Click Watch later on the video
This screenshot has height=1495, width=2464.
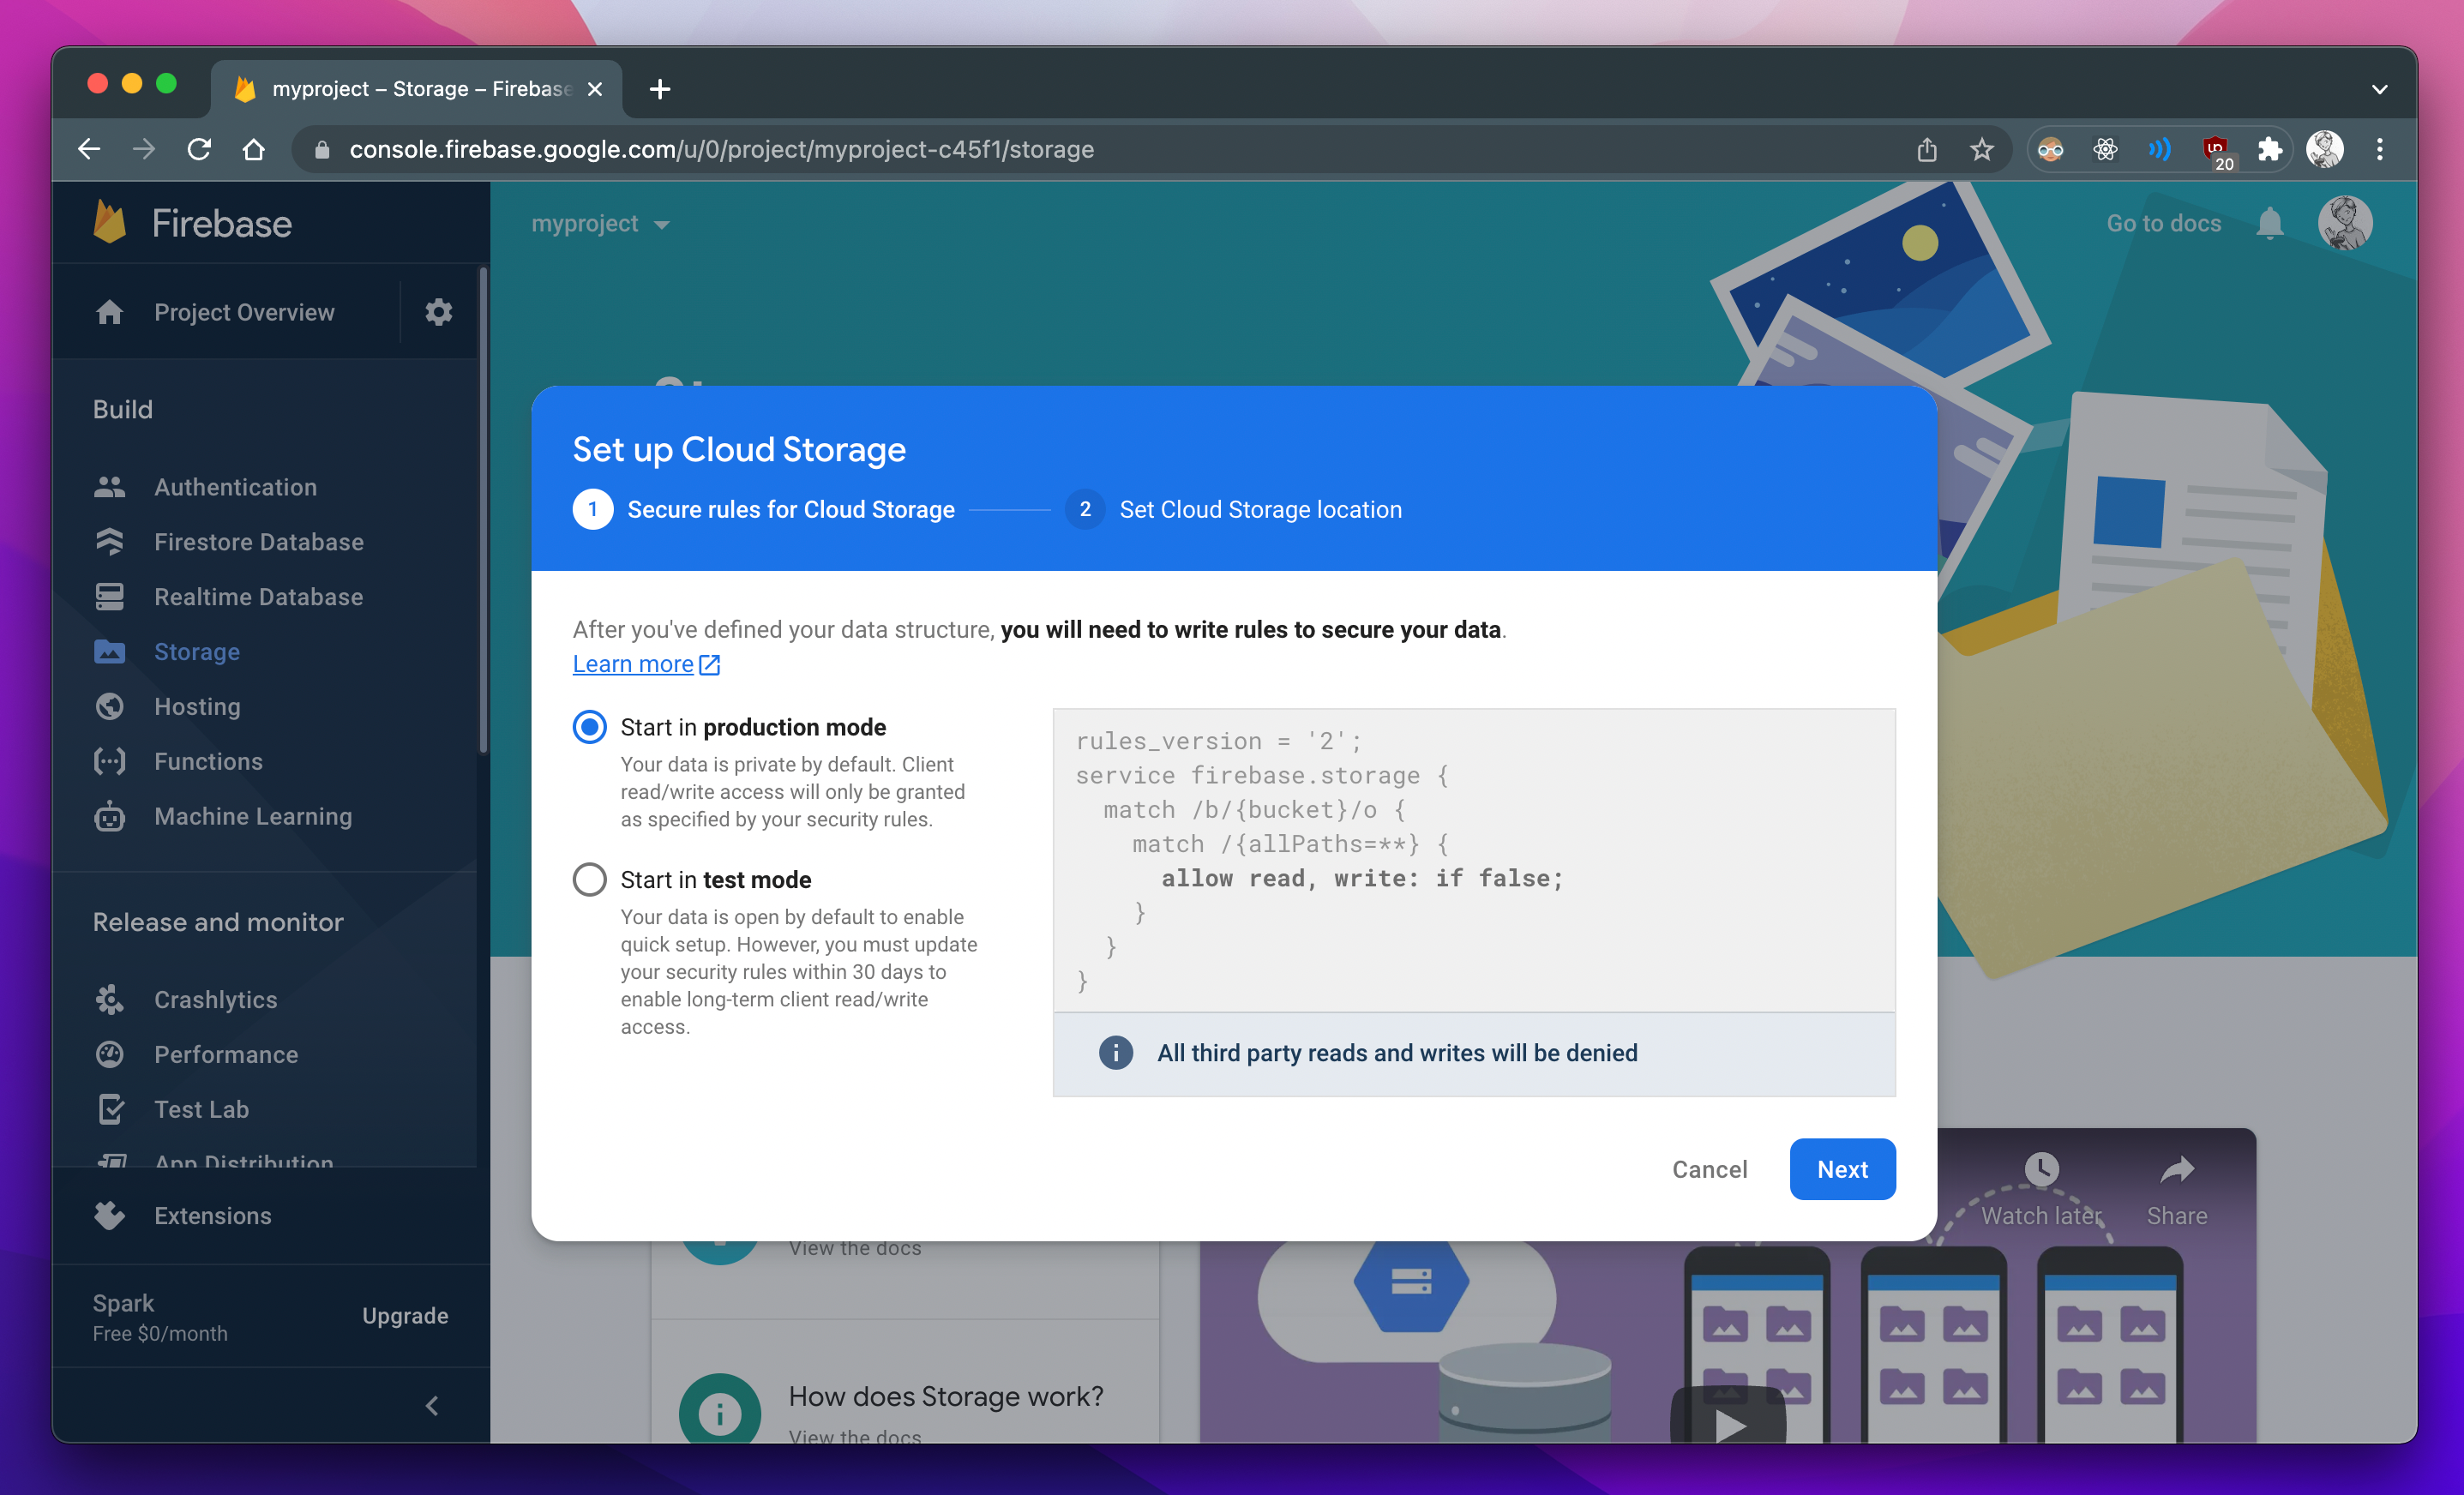pos(2041,1190)
